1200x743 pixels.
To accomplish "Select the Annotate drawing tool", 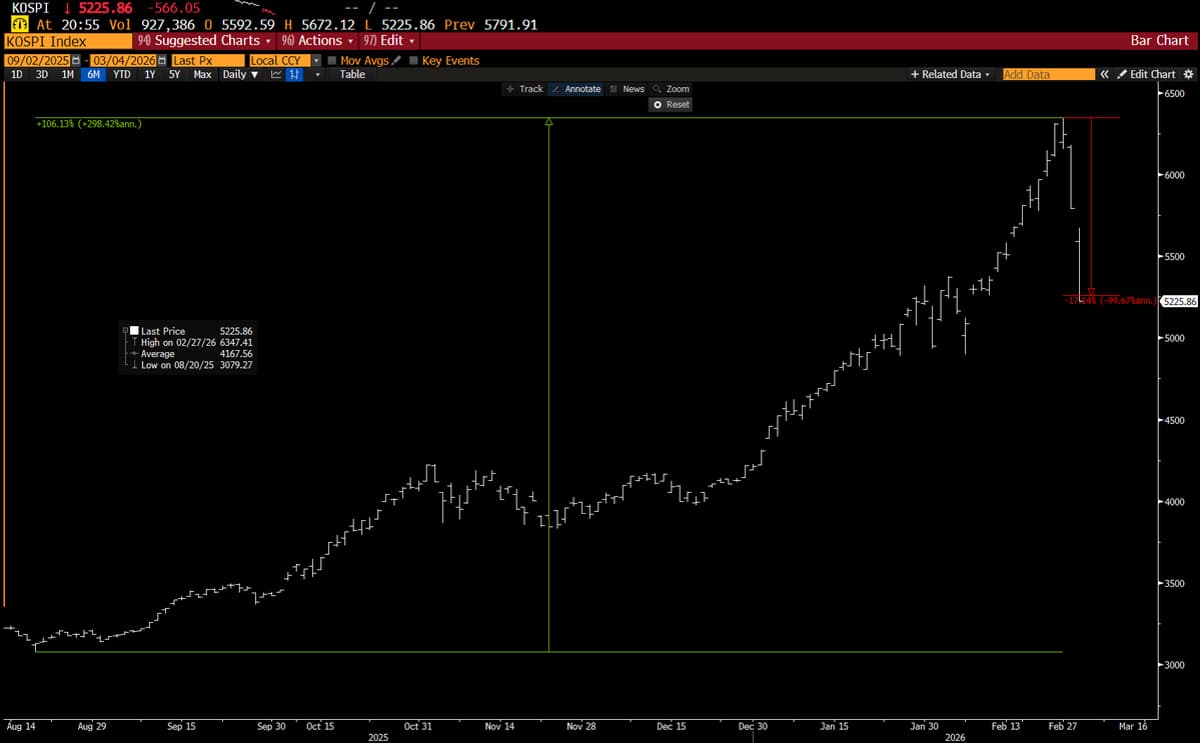I will click(576, 88).
